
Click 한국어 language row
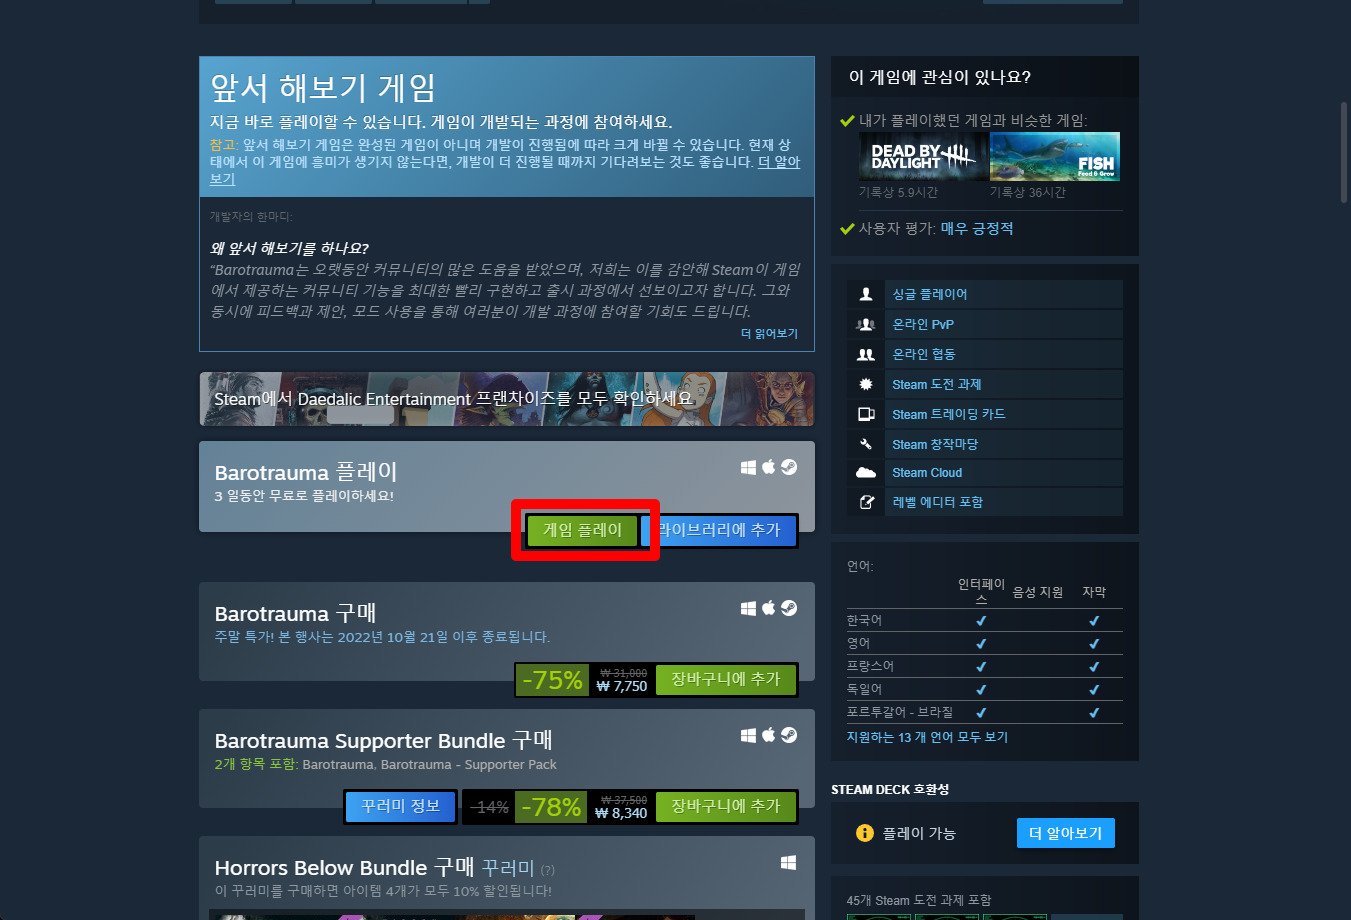(x=984, y=620)
